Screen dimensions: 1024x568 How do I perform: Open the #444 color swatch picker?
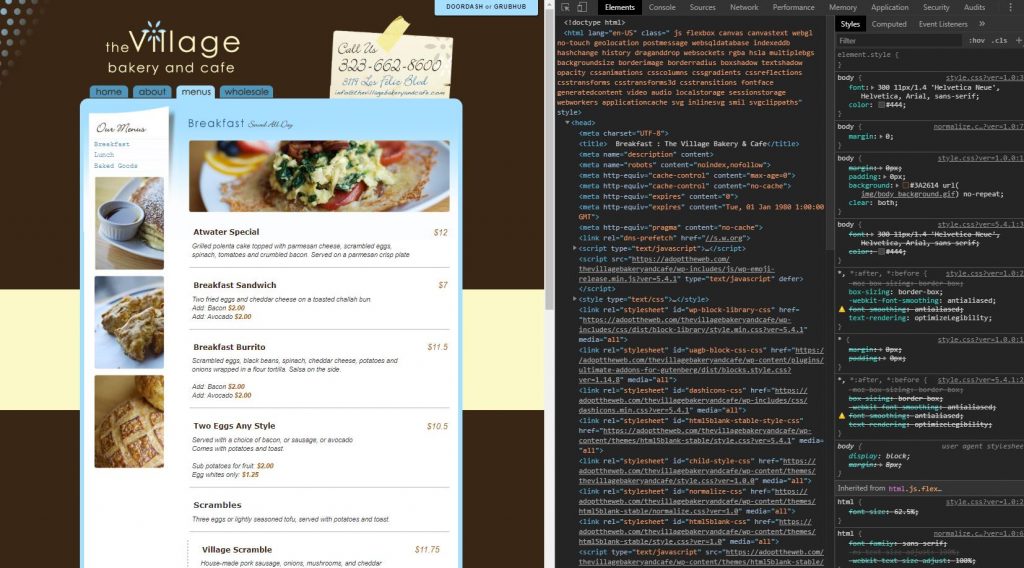coord(881,104)
